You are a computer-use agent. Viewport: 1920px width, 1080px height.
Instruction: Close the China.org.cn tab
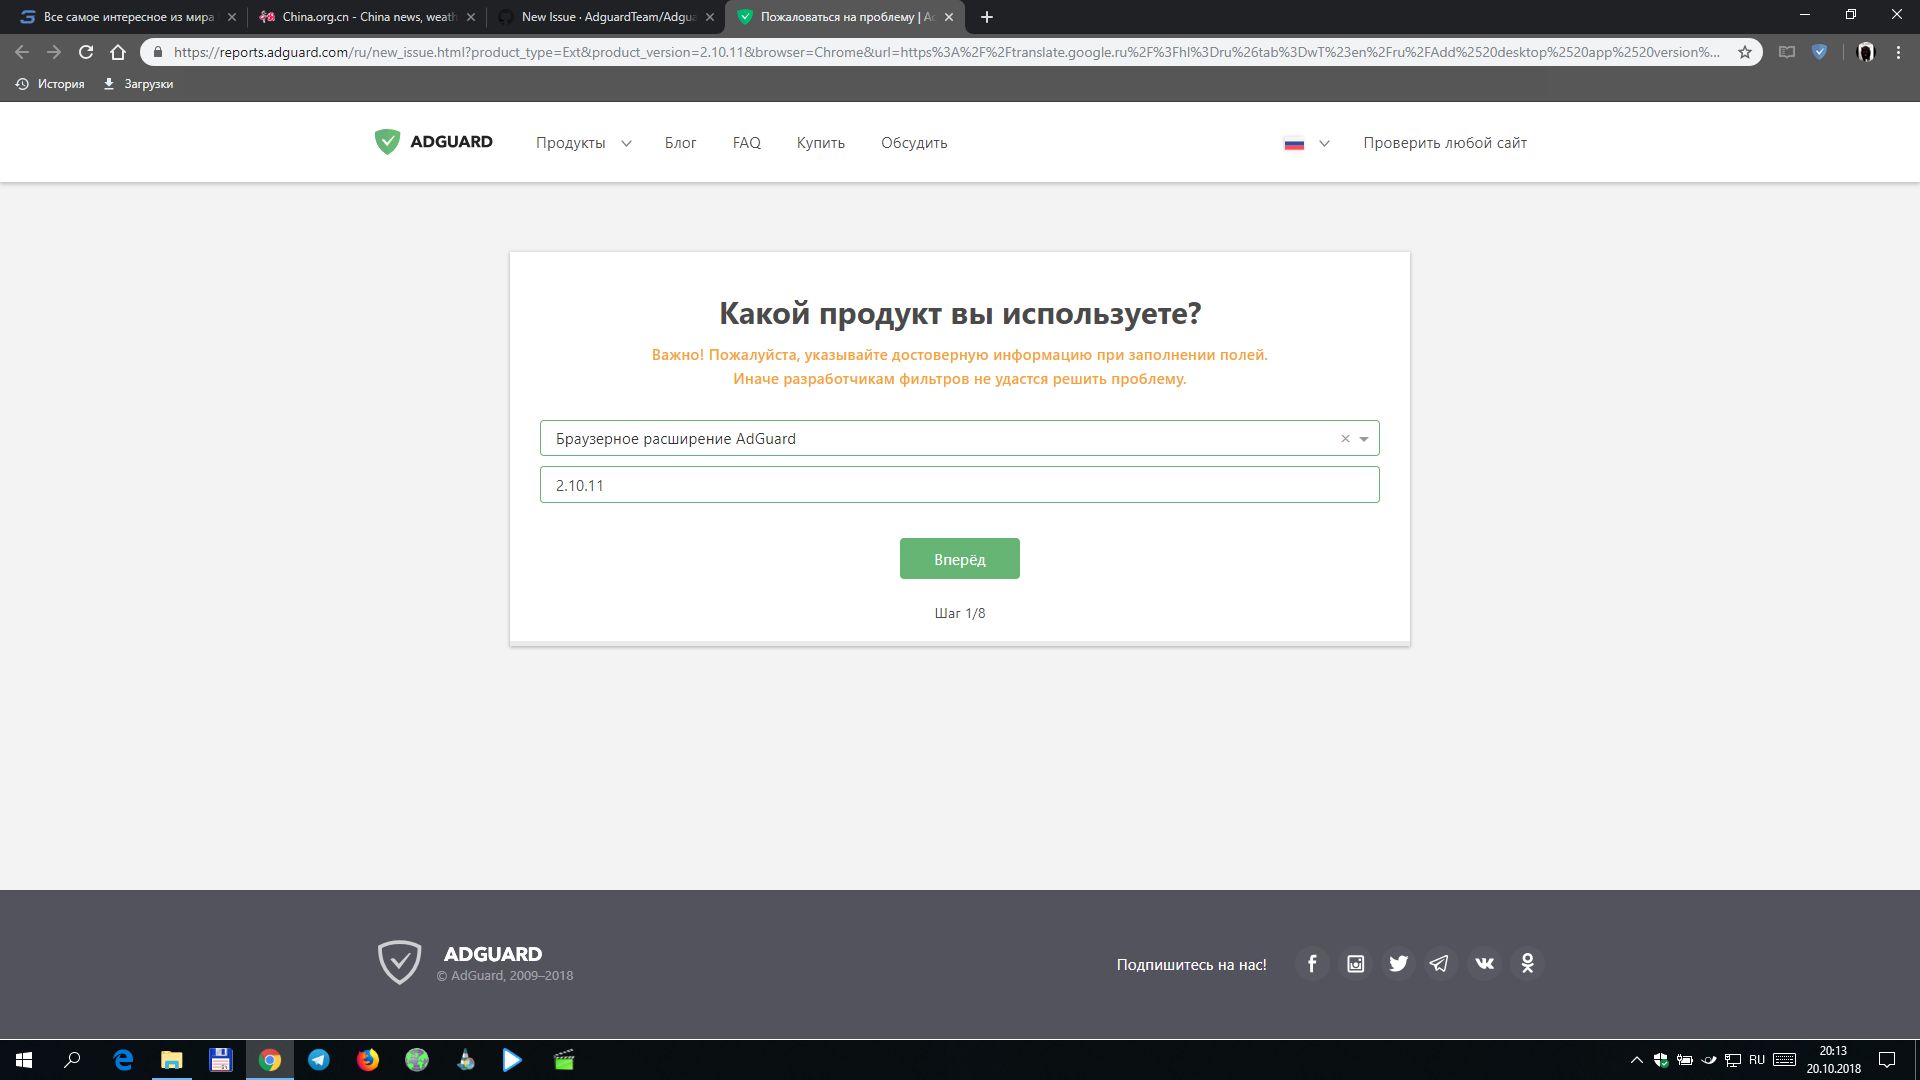tap(471, 17)
